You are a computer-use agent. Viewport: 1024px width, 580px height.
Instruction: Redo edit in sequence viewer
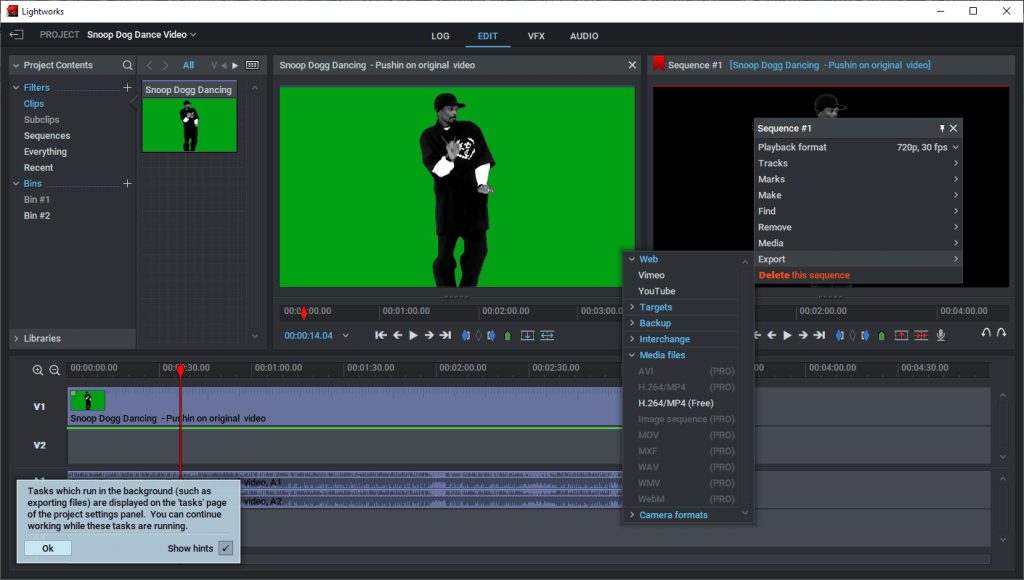[x=1001, y=332]
